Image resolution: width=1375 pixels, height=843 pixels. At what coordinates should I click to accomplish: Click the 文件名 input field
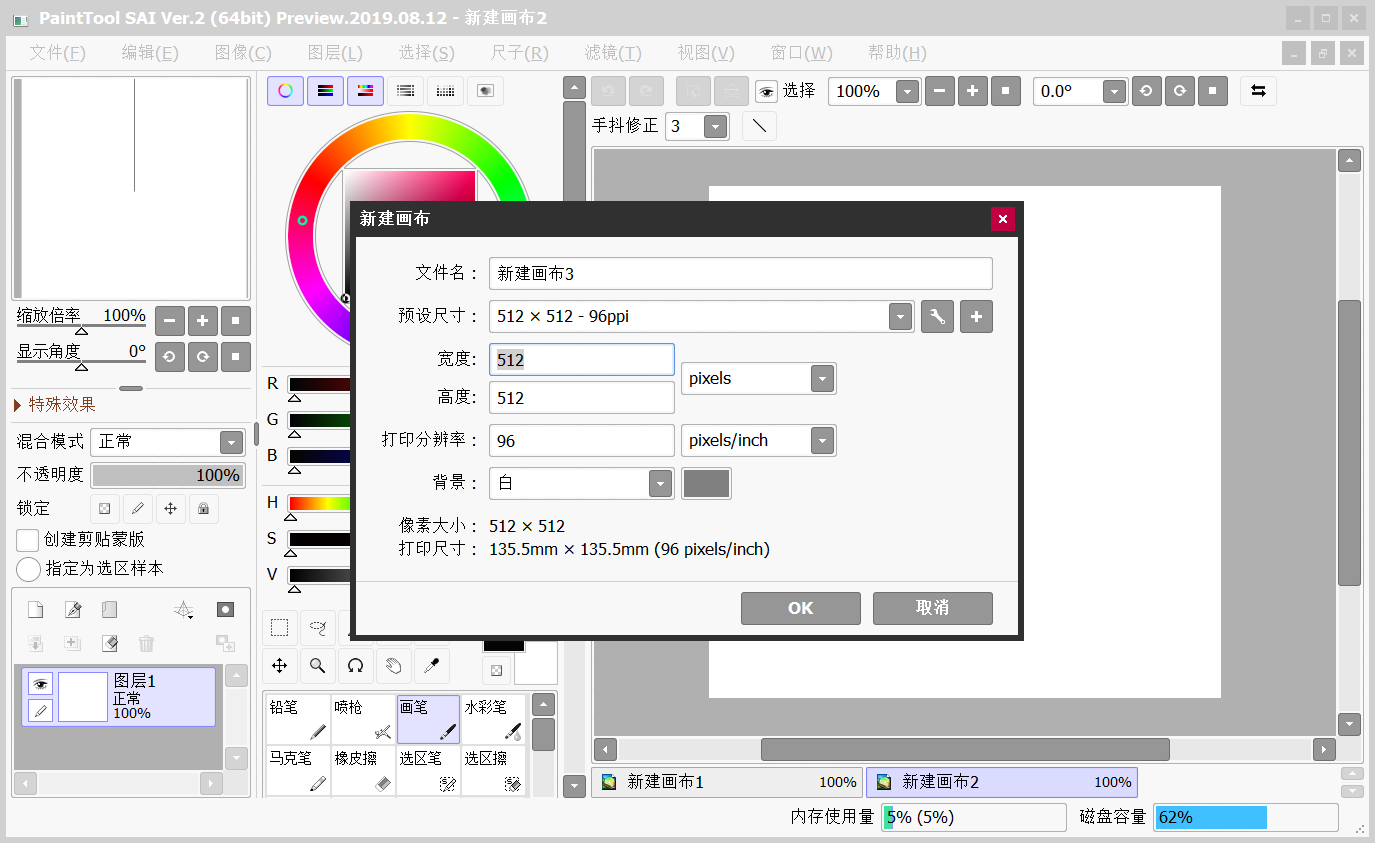[741, 274]
